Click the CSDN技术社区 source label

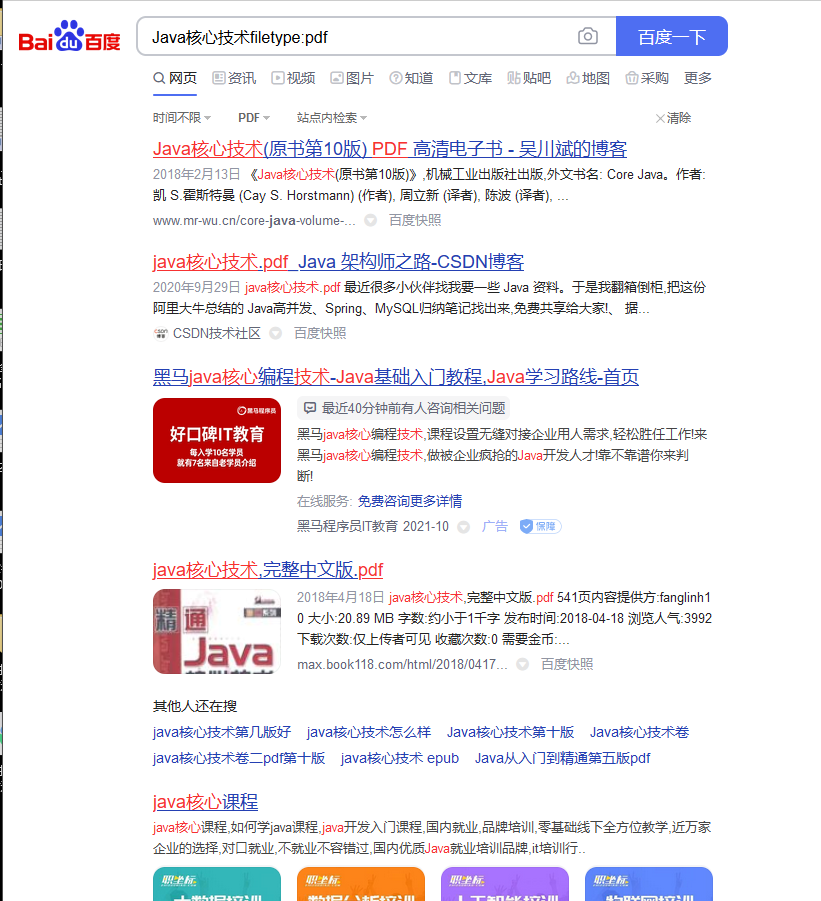(x=217, y=333)
